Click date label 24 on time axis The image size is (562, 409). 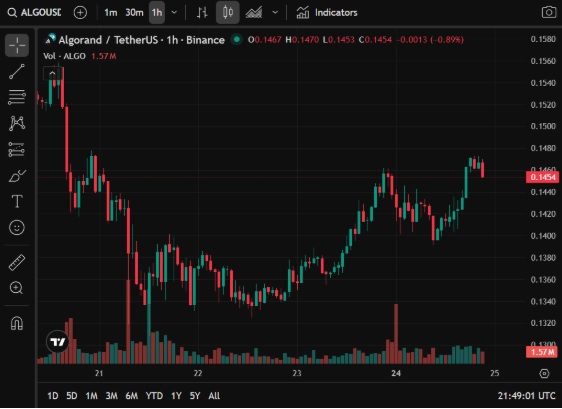[x=396, y=374]
